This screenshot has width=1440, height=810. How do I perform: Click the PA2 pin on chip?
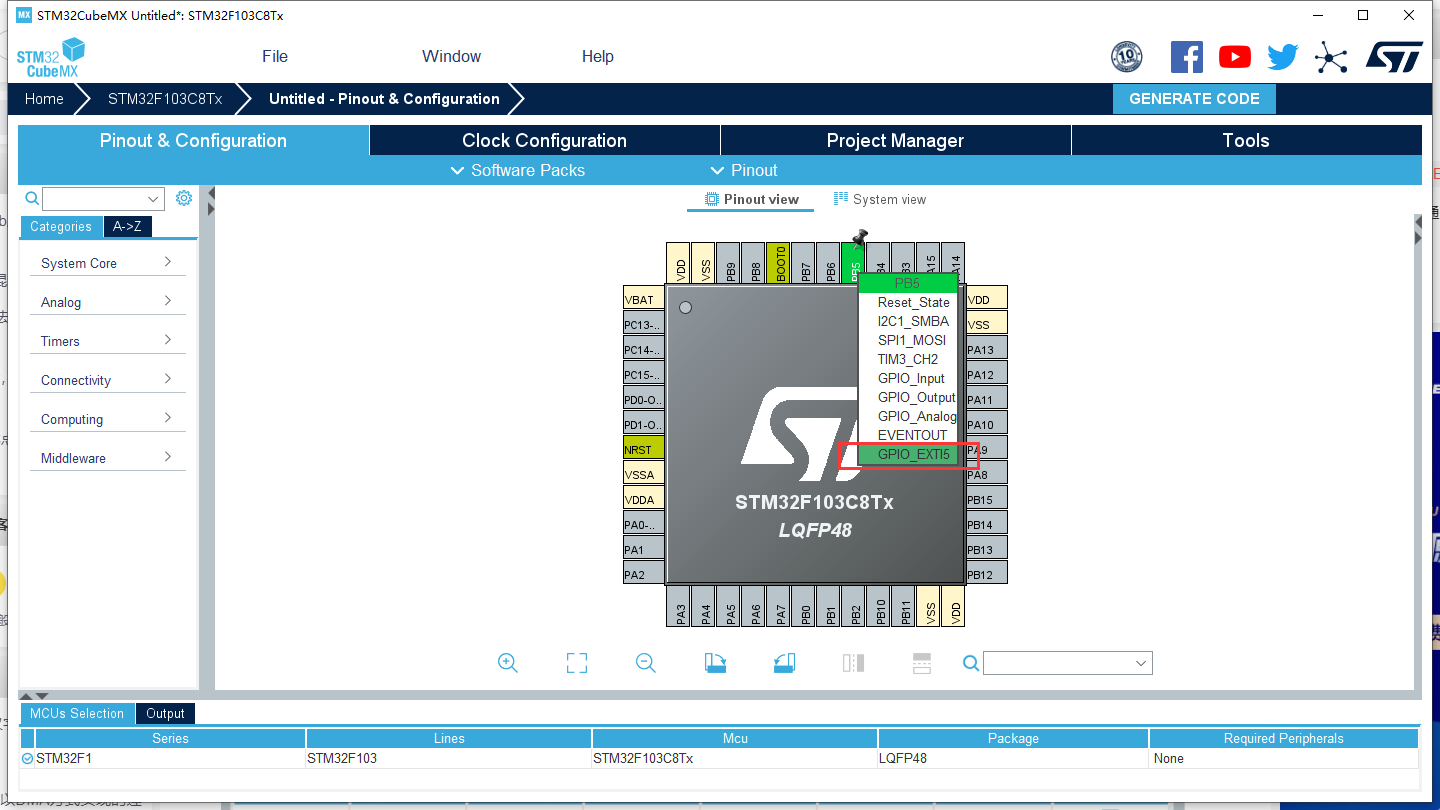coord(644,574)
